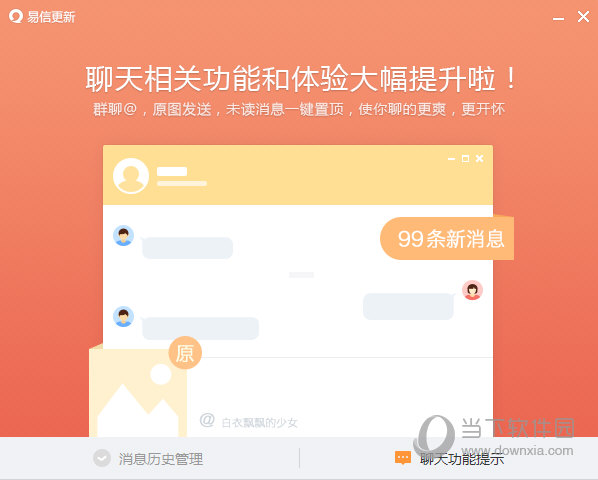The height and width of the screenshot is (480, 598).
Task: Click the large white profile avatar
Action: (131, 176)
